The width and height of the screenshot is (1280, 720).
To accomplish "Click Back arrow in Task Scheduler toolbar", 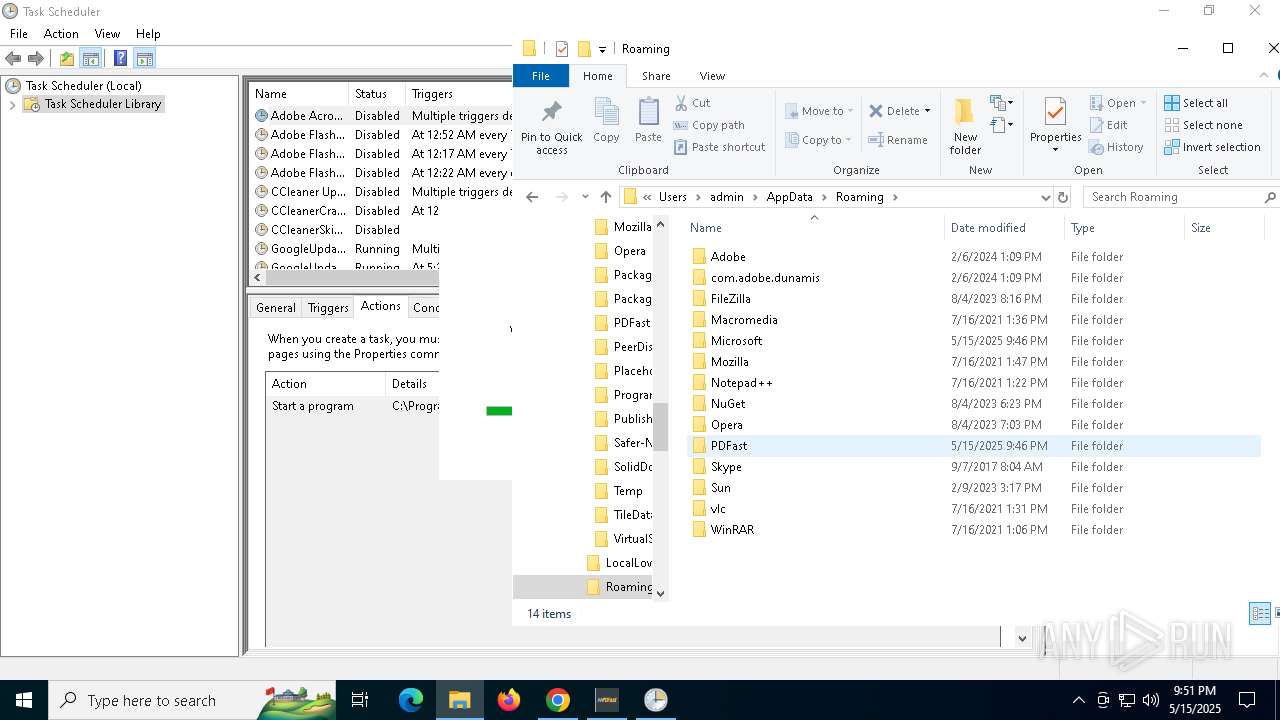I will [14, 59].
